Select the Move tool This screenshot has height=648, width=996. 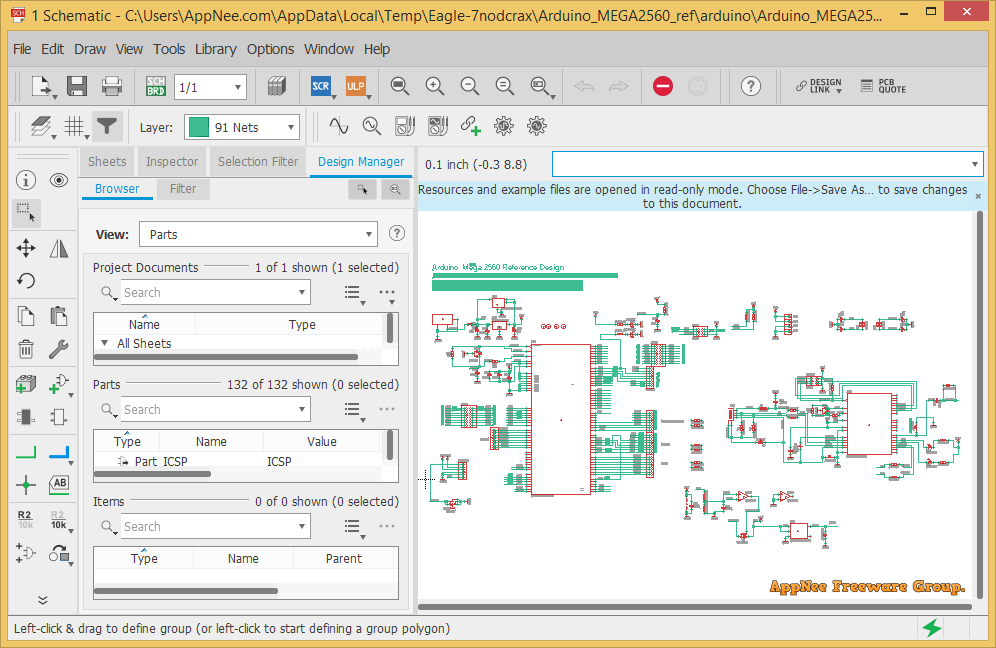pyautogui.click(x=25, y=248)
